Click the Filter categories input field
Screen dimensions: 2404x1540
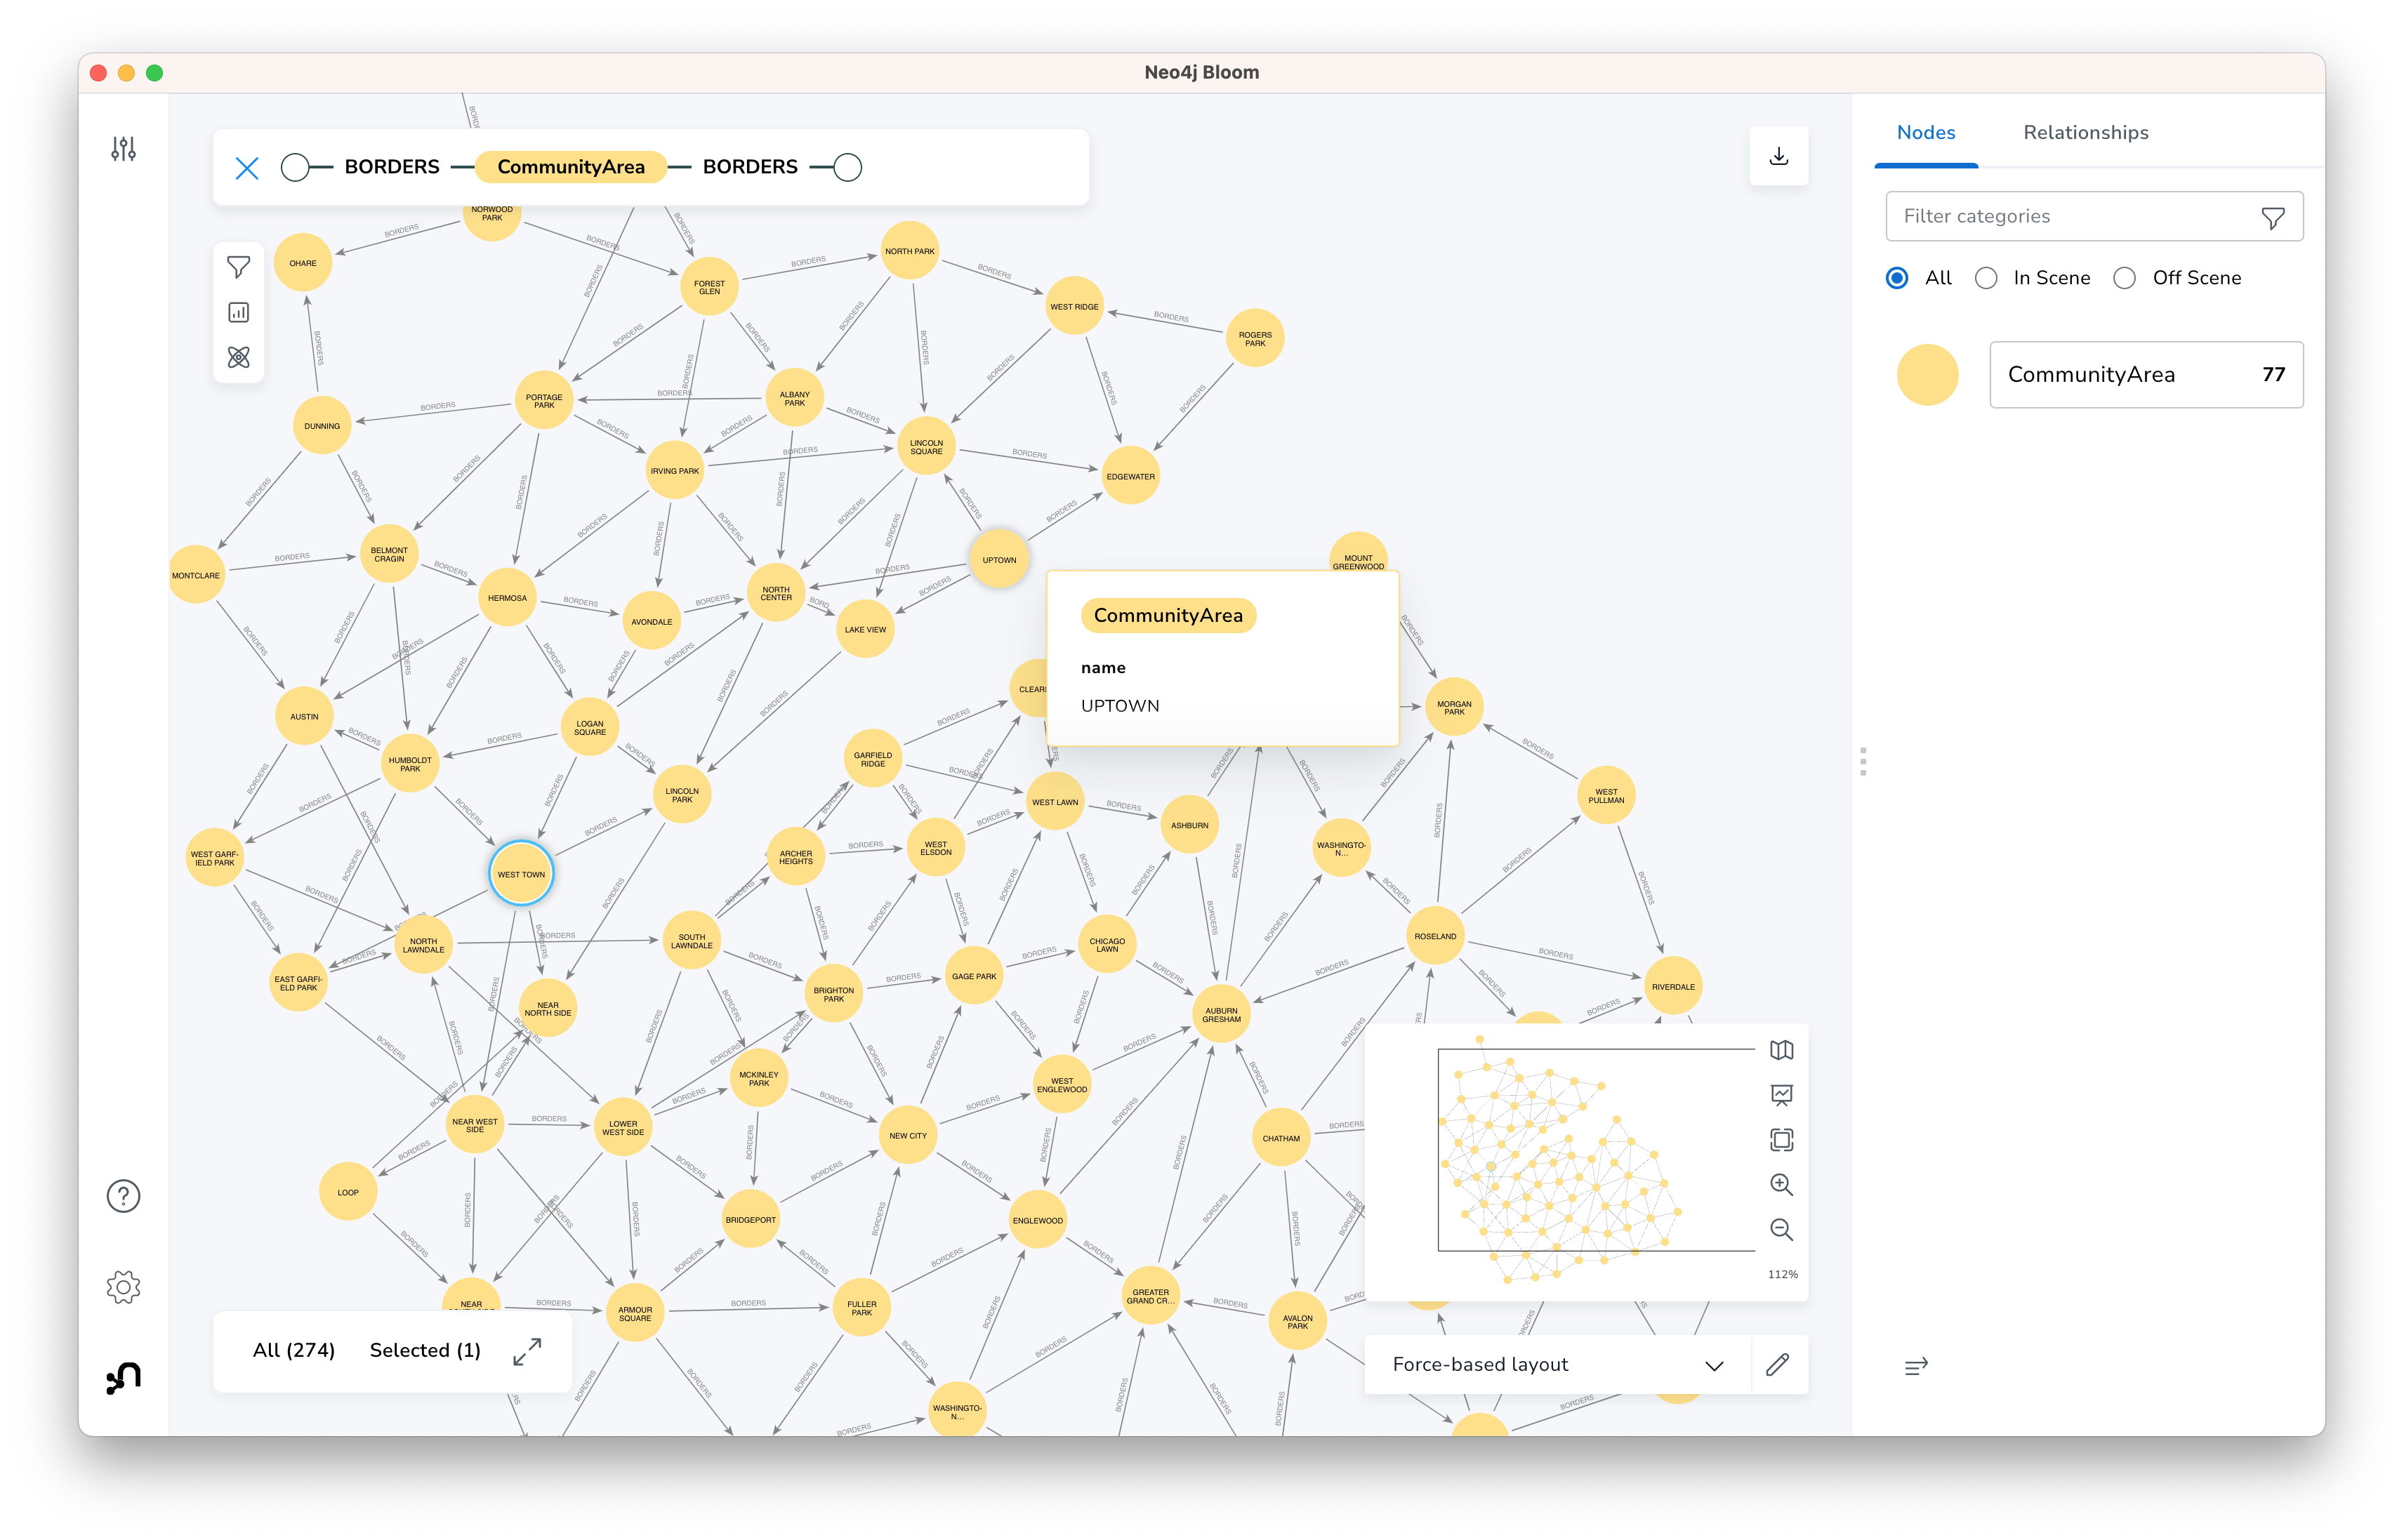[2094, 217]
